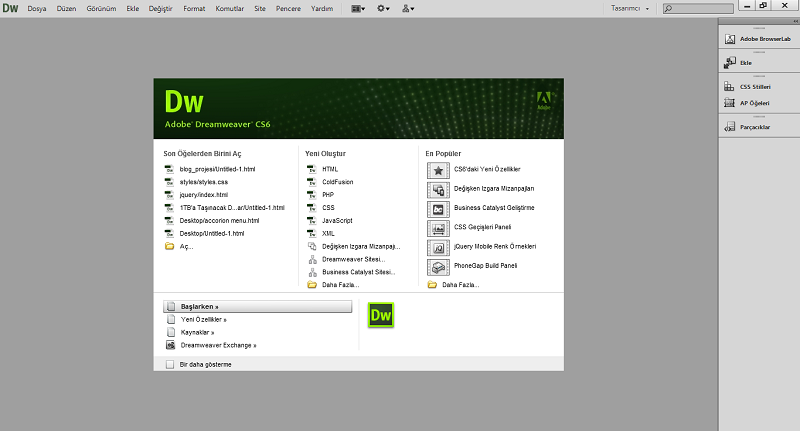
Task: Open the gear extensions dropdown
Action: (383, 9)
